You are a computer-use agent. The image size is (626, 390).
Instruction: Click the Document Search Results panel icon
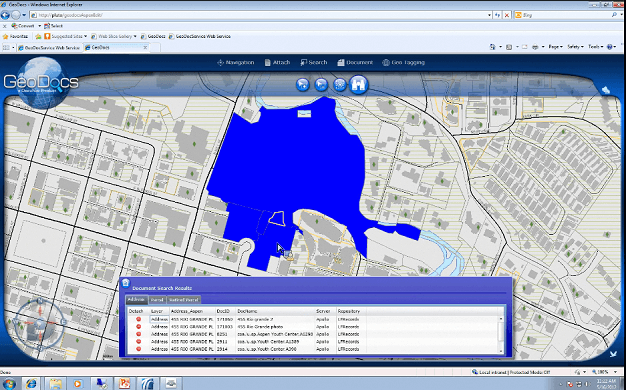click(125, 283)
